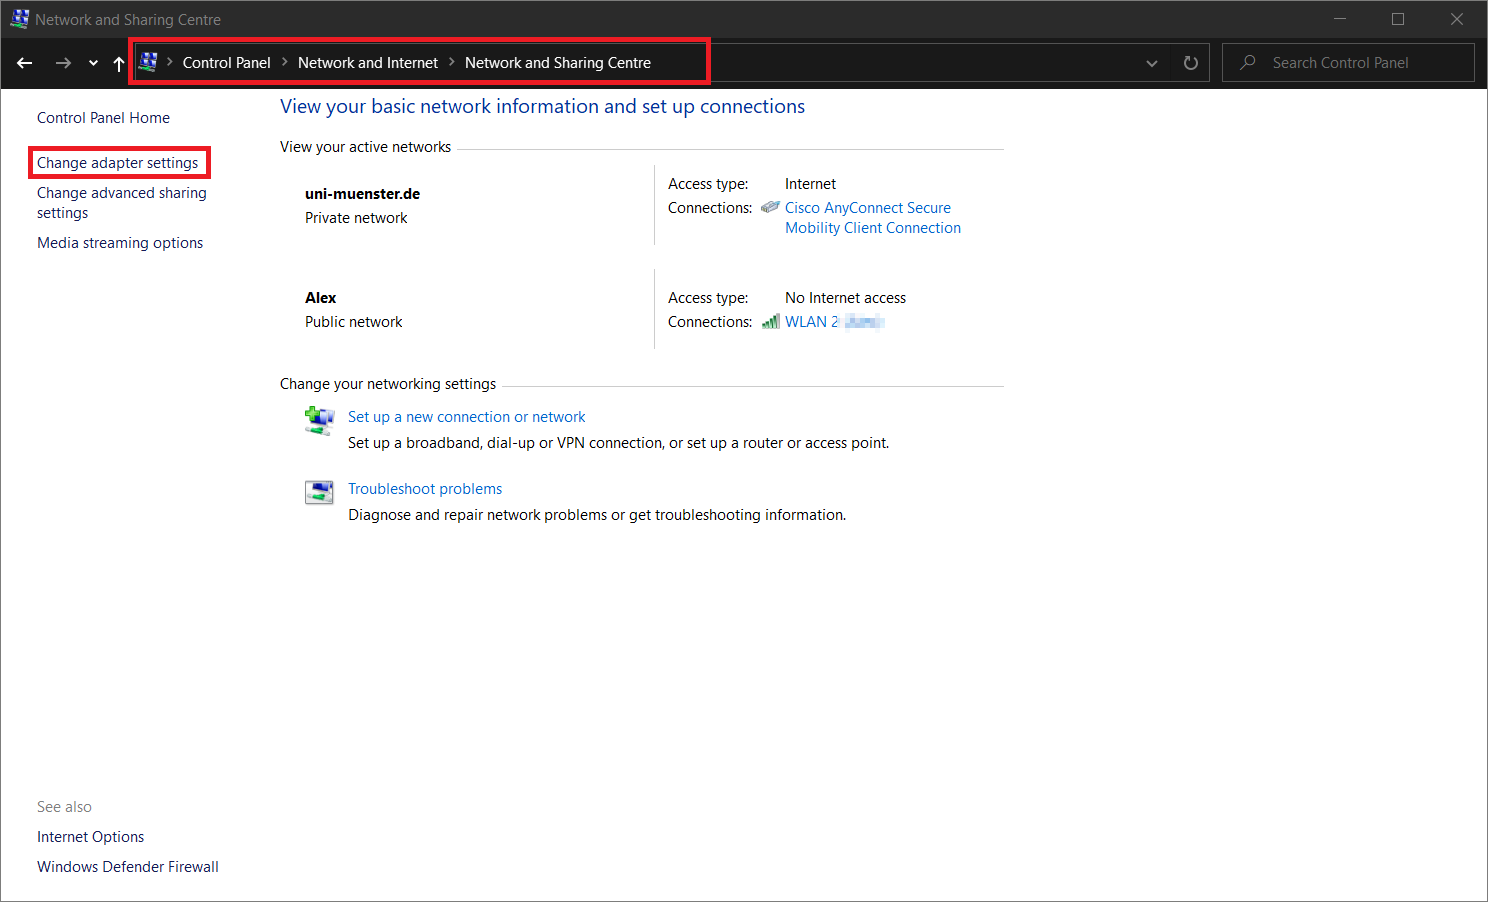
Task: Click the refresh icon in address bar
Action: tap(1190, 62)
